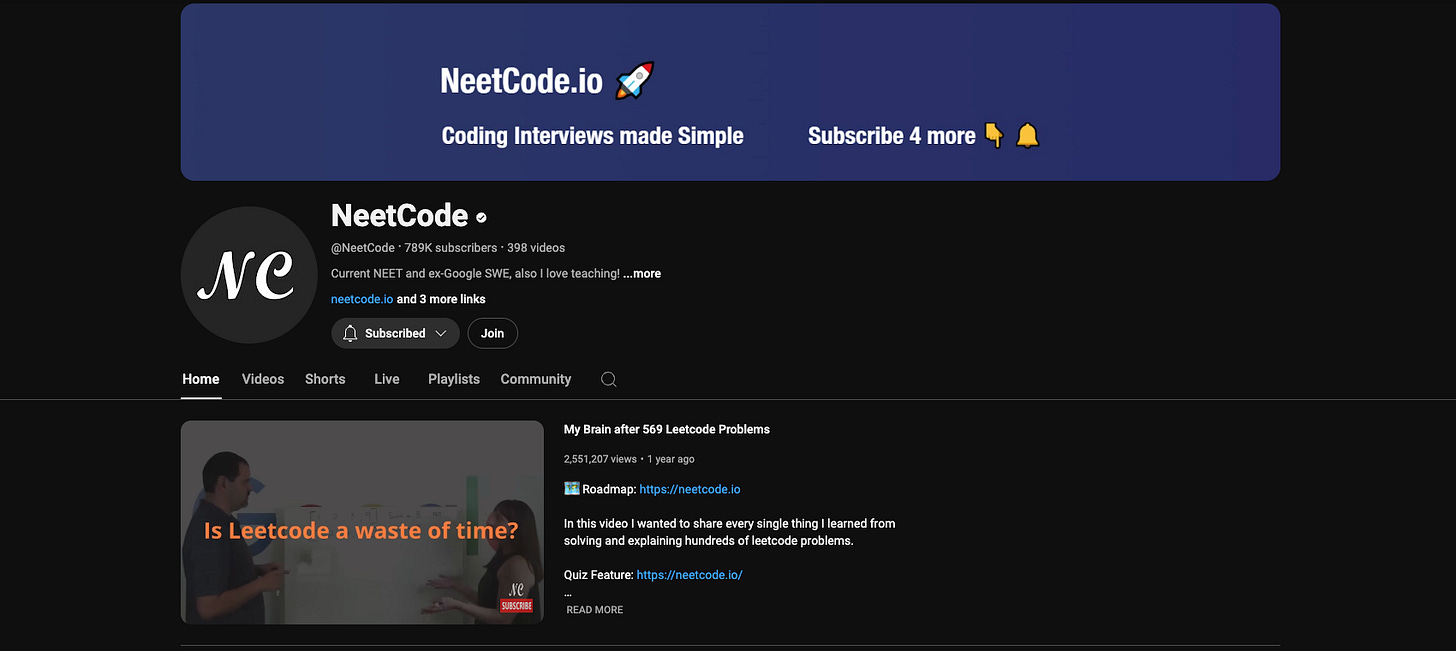
Task: Open the neetcode.io channel link
Action: (362, 299)
